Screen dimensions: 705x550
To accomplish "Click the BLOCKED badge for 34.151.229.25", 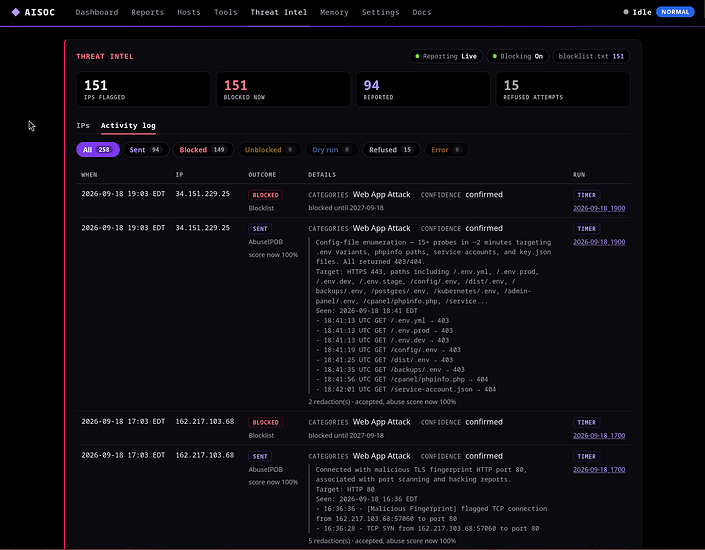I will tap(265, 195).
